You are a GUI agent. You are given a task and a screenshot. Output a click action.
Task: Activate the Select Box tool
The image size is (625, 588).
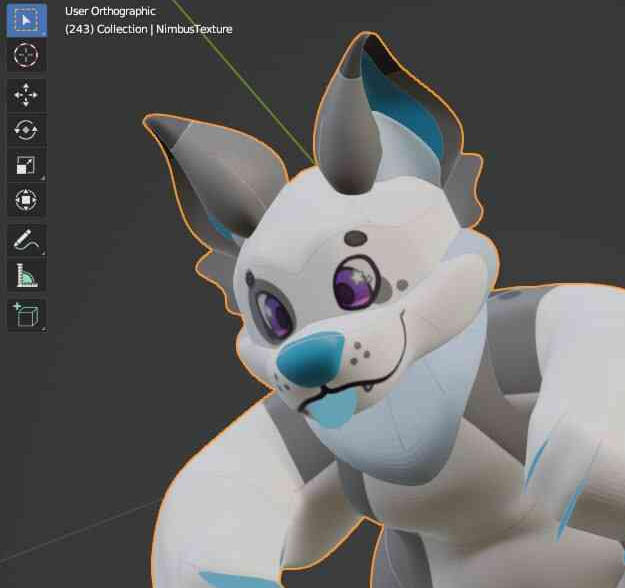[x=26, y=19]
